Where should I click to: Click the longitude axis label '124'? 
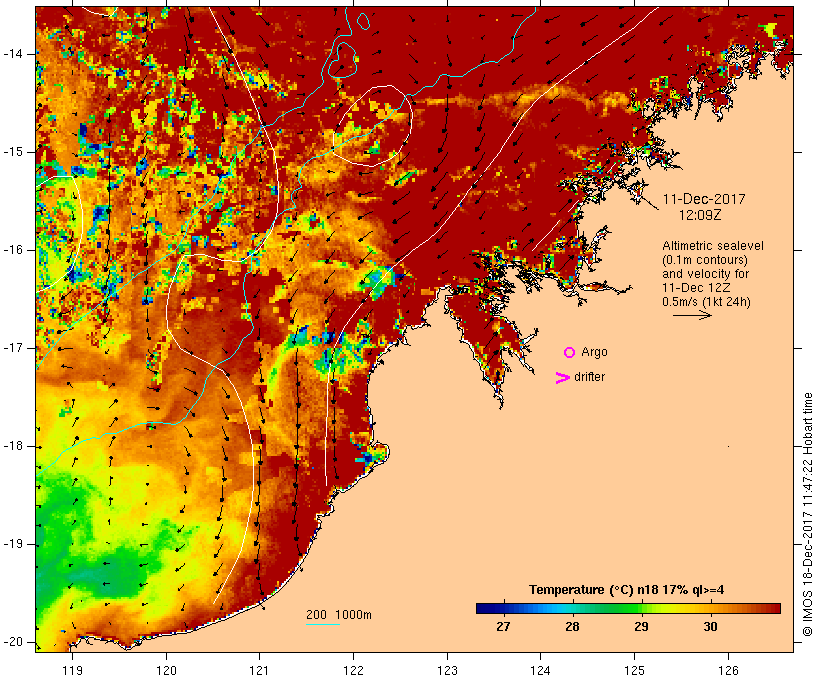(x=540, y=670)
